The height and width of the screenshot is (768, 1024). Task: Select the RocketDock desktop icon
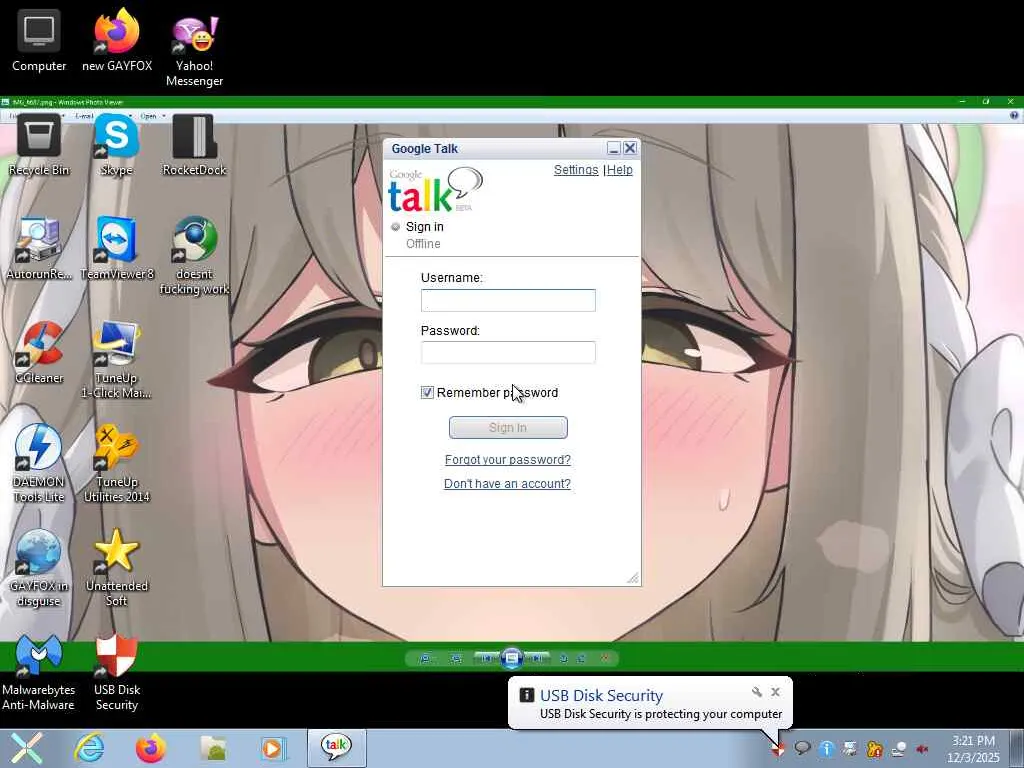coord(194,145)
